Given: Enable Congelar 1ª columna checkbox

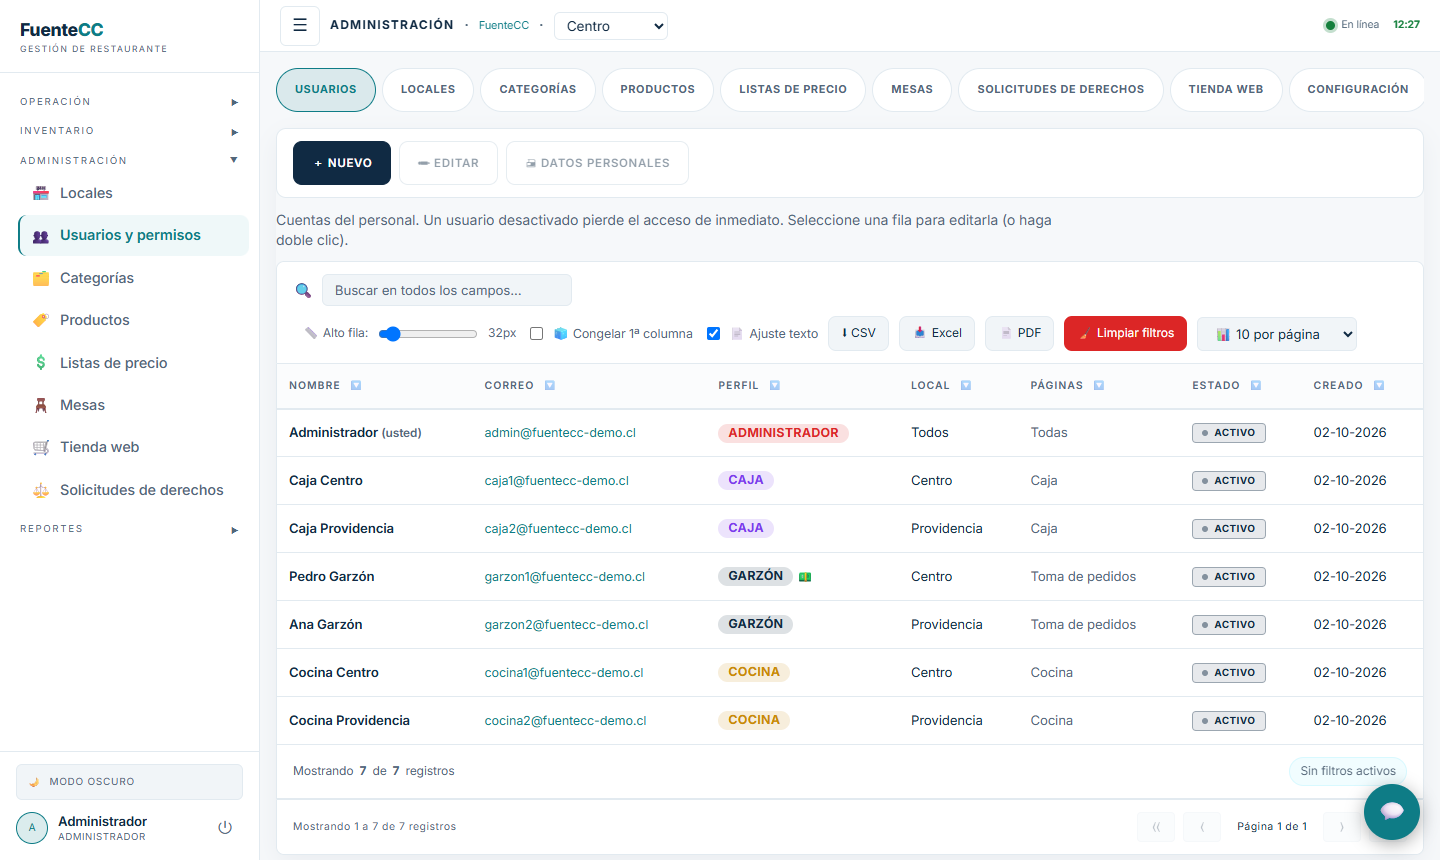Looking at the screenshot, I should 536,334.
